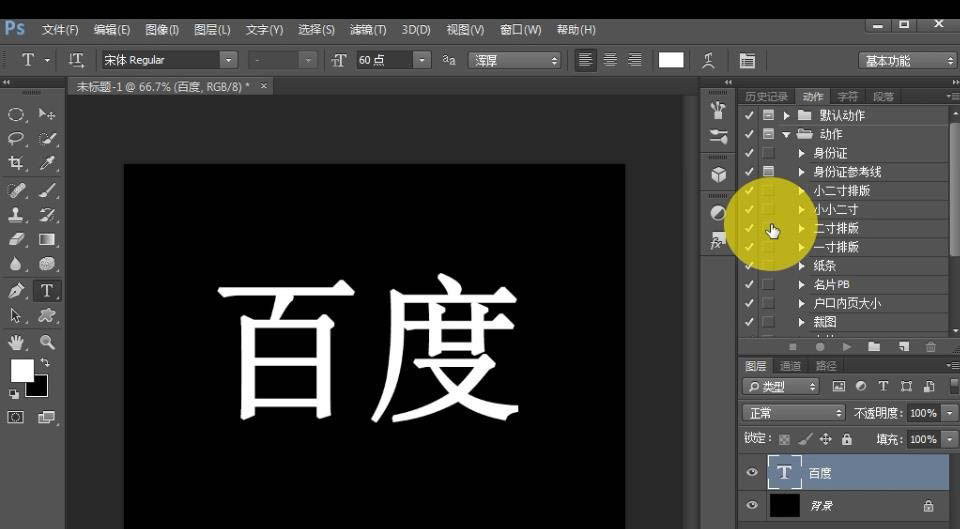The image size is (960, 529).
Task: Open the warp text dialog
Action: (708, 60)
